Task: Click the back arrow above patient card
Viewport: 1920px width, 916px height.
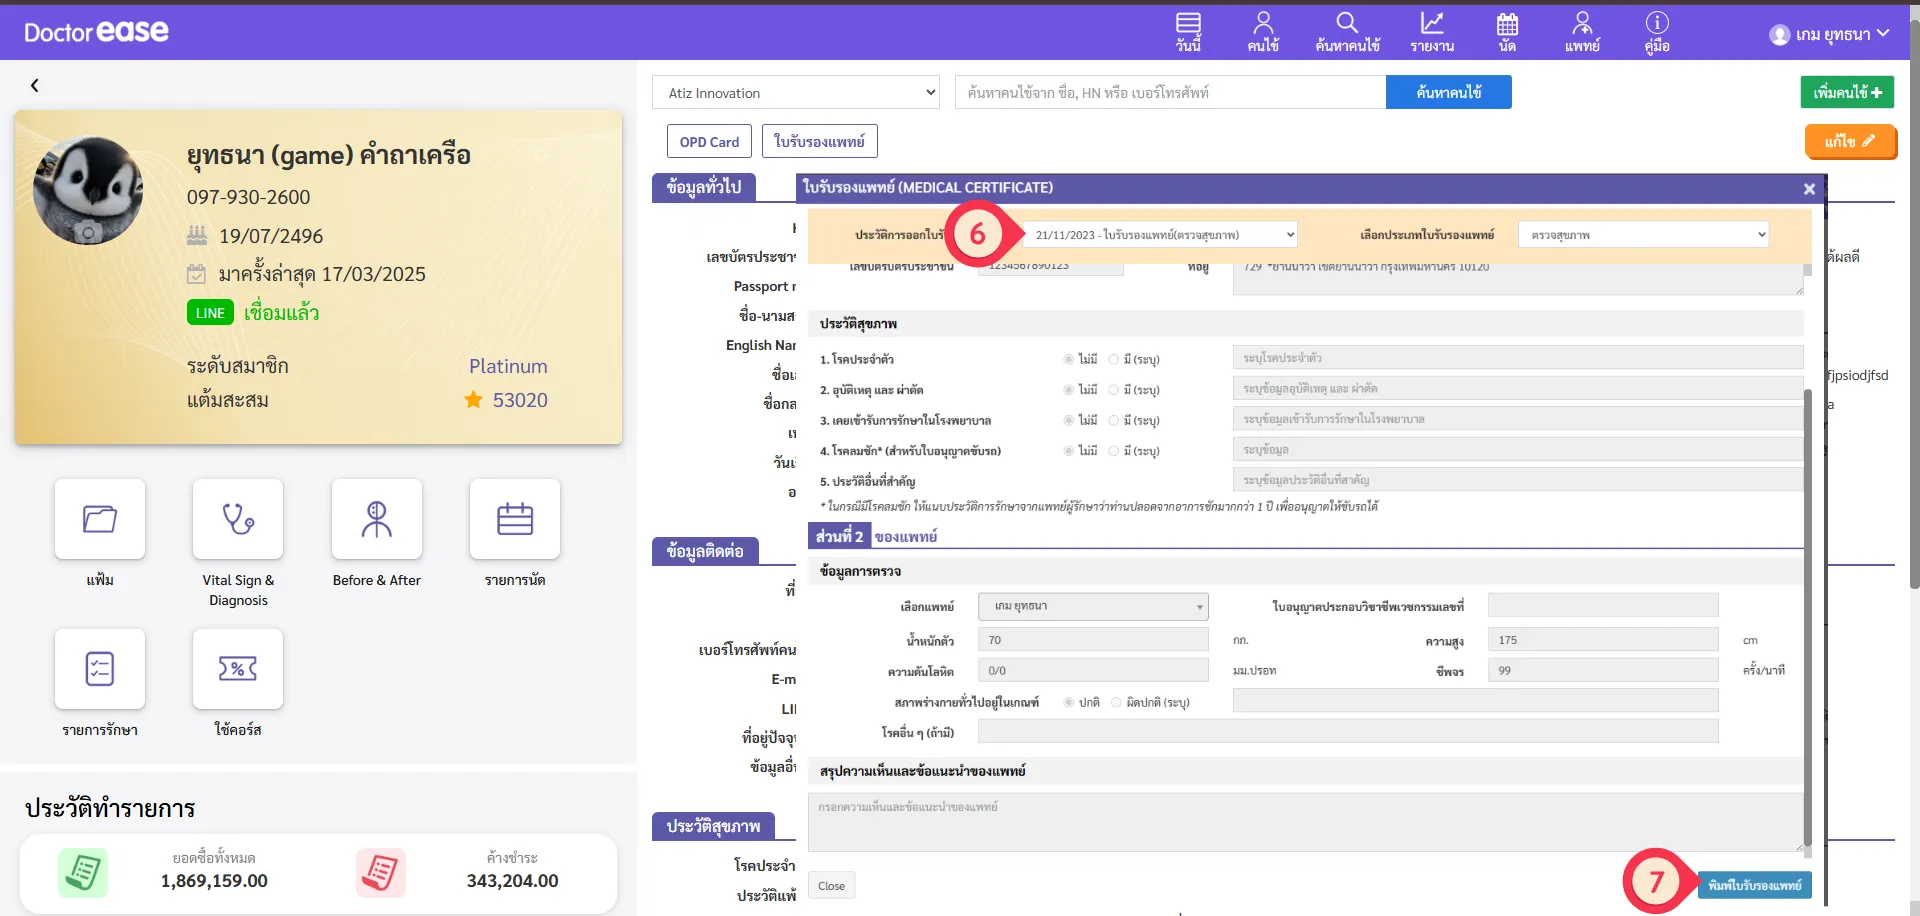Action: 35,86
